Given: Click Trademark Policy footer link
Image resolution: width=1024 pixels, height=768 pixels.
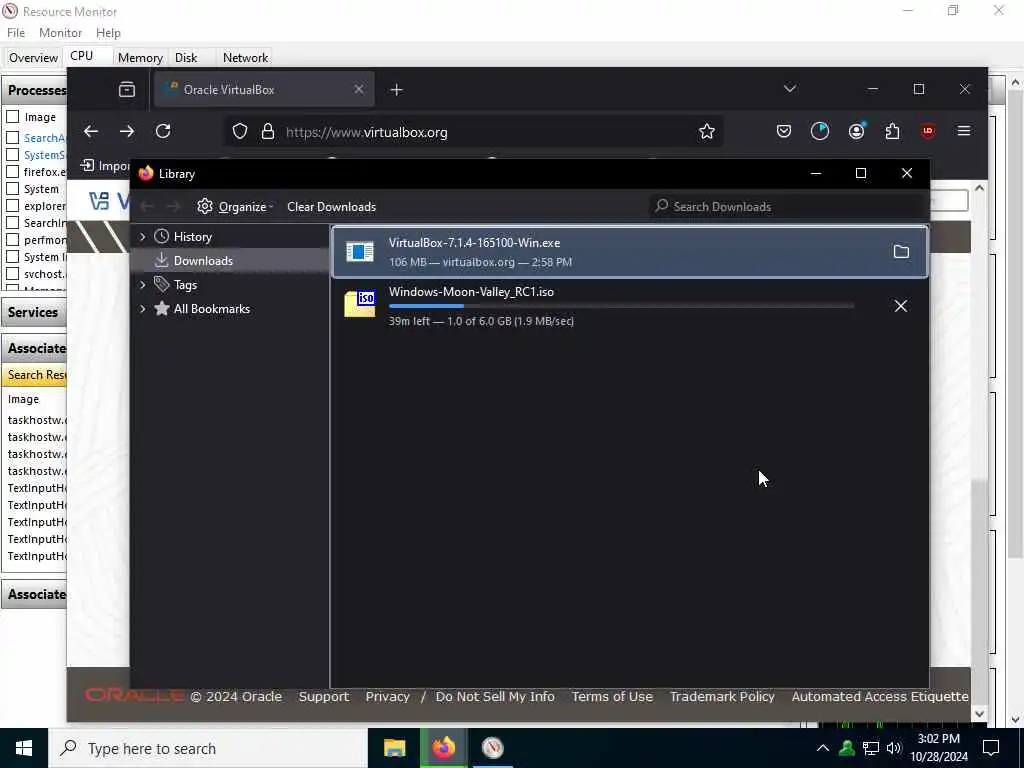Looking at the screenshot, I should pyautogui.click(x=722, y=696).
